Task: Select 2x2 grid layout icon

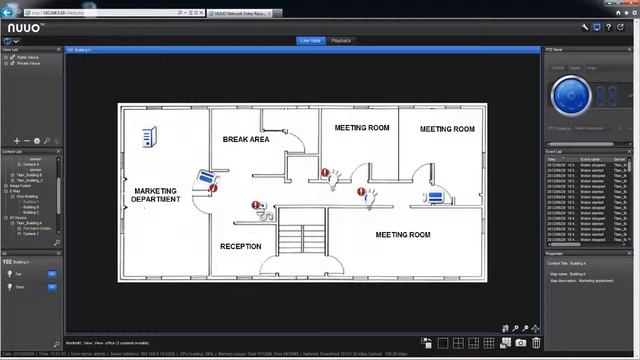Action: click(x=458, y=343)
